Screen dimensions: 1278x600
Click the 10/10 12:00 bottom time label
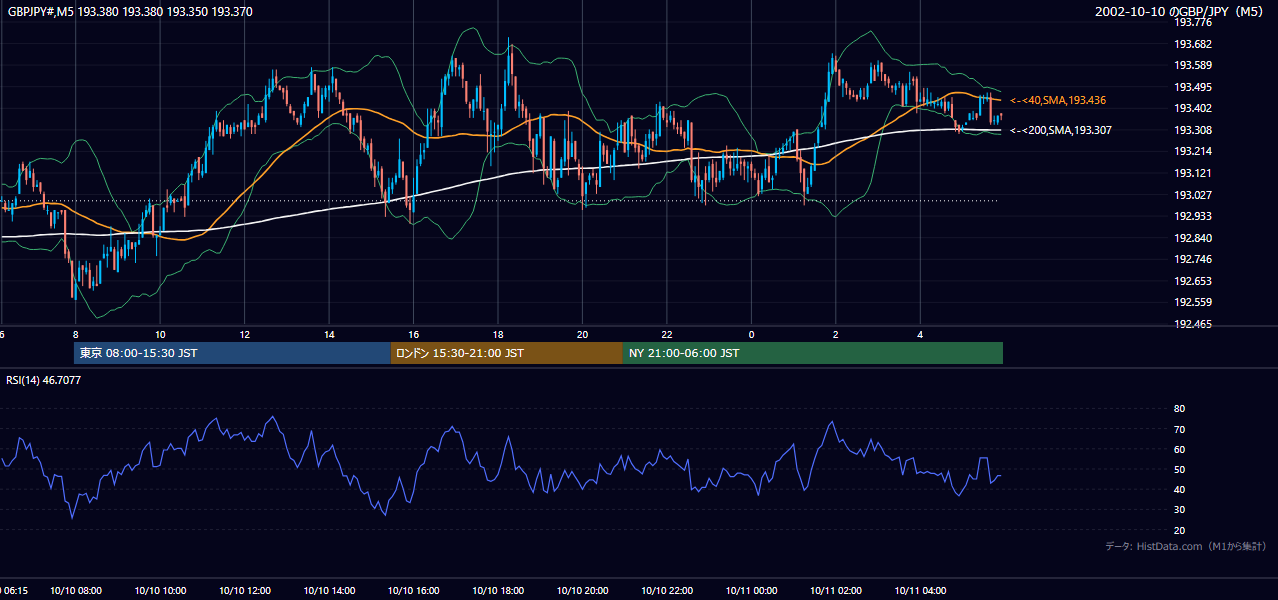coord(244,591)
